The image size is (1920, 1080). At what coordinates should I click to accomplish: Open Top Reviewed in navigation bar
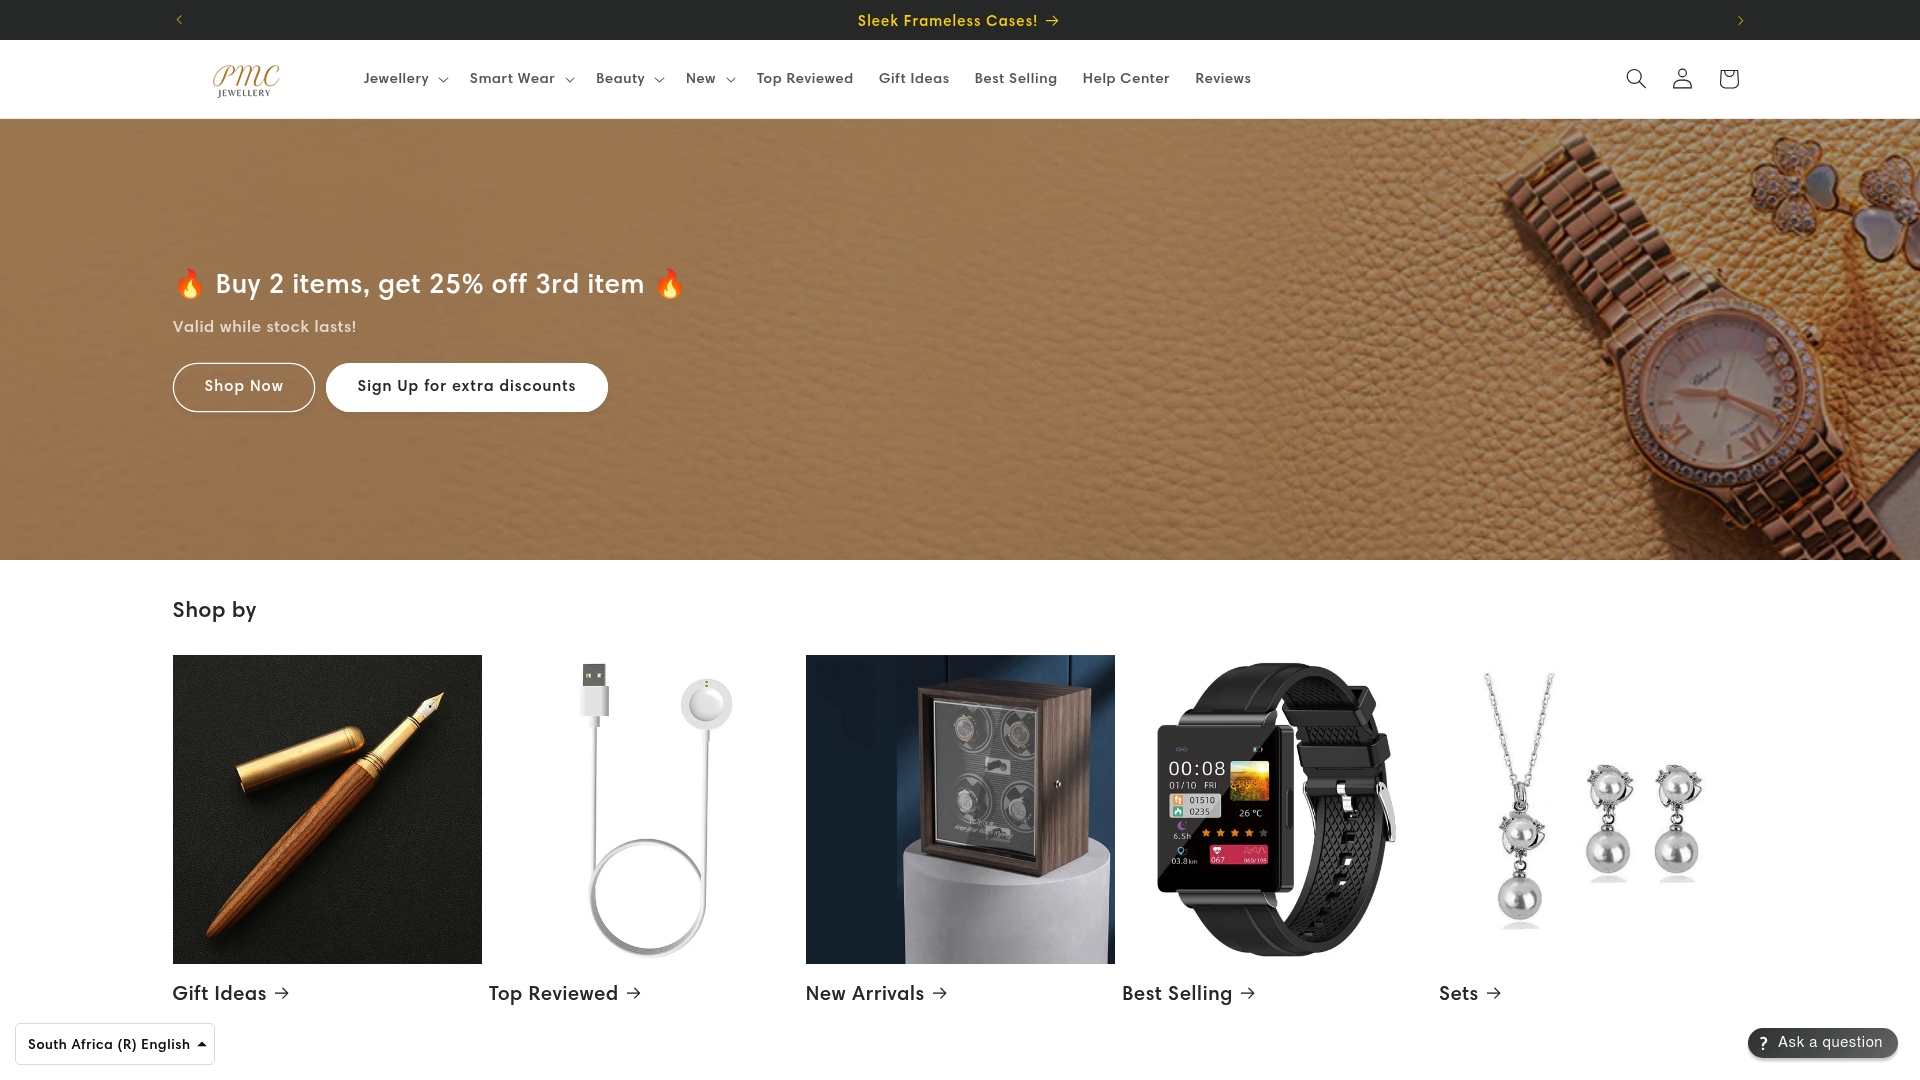click(805, 78)
